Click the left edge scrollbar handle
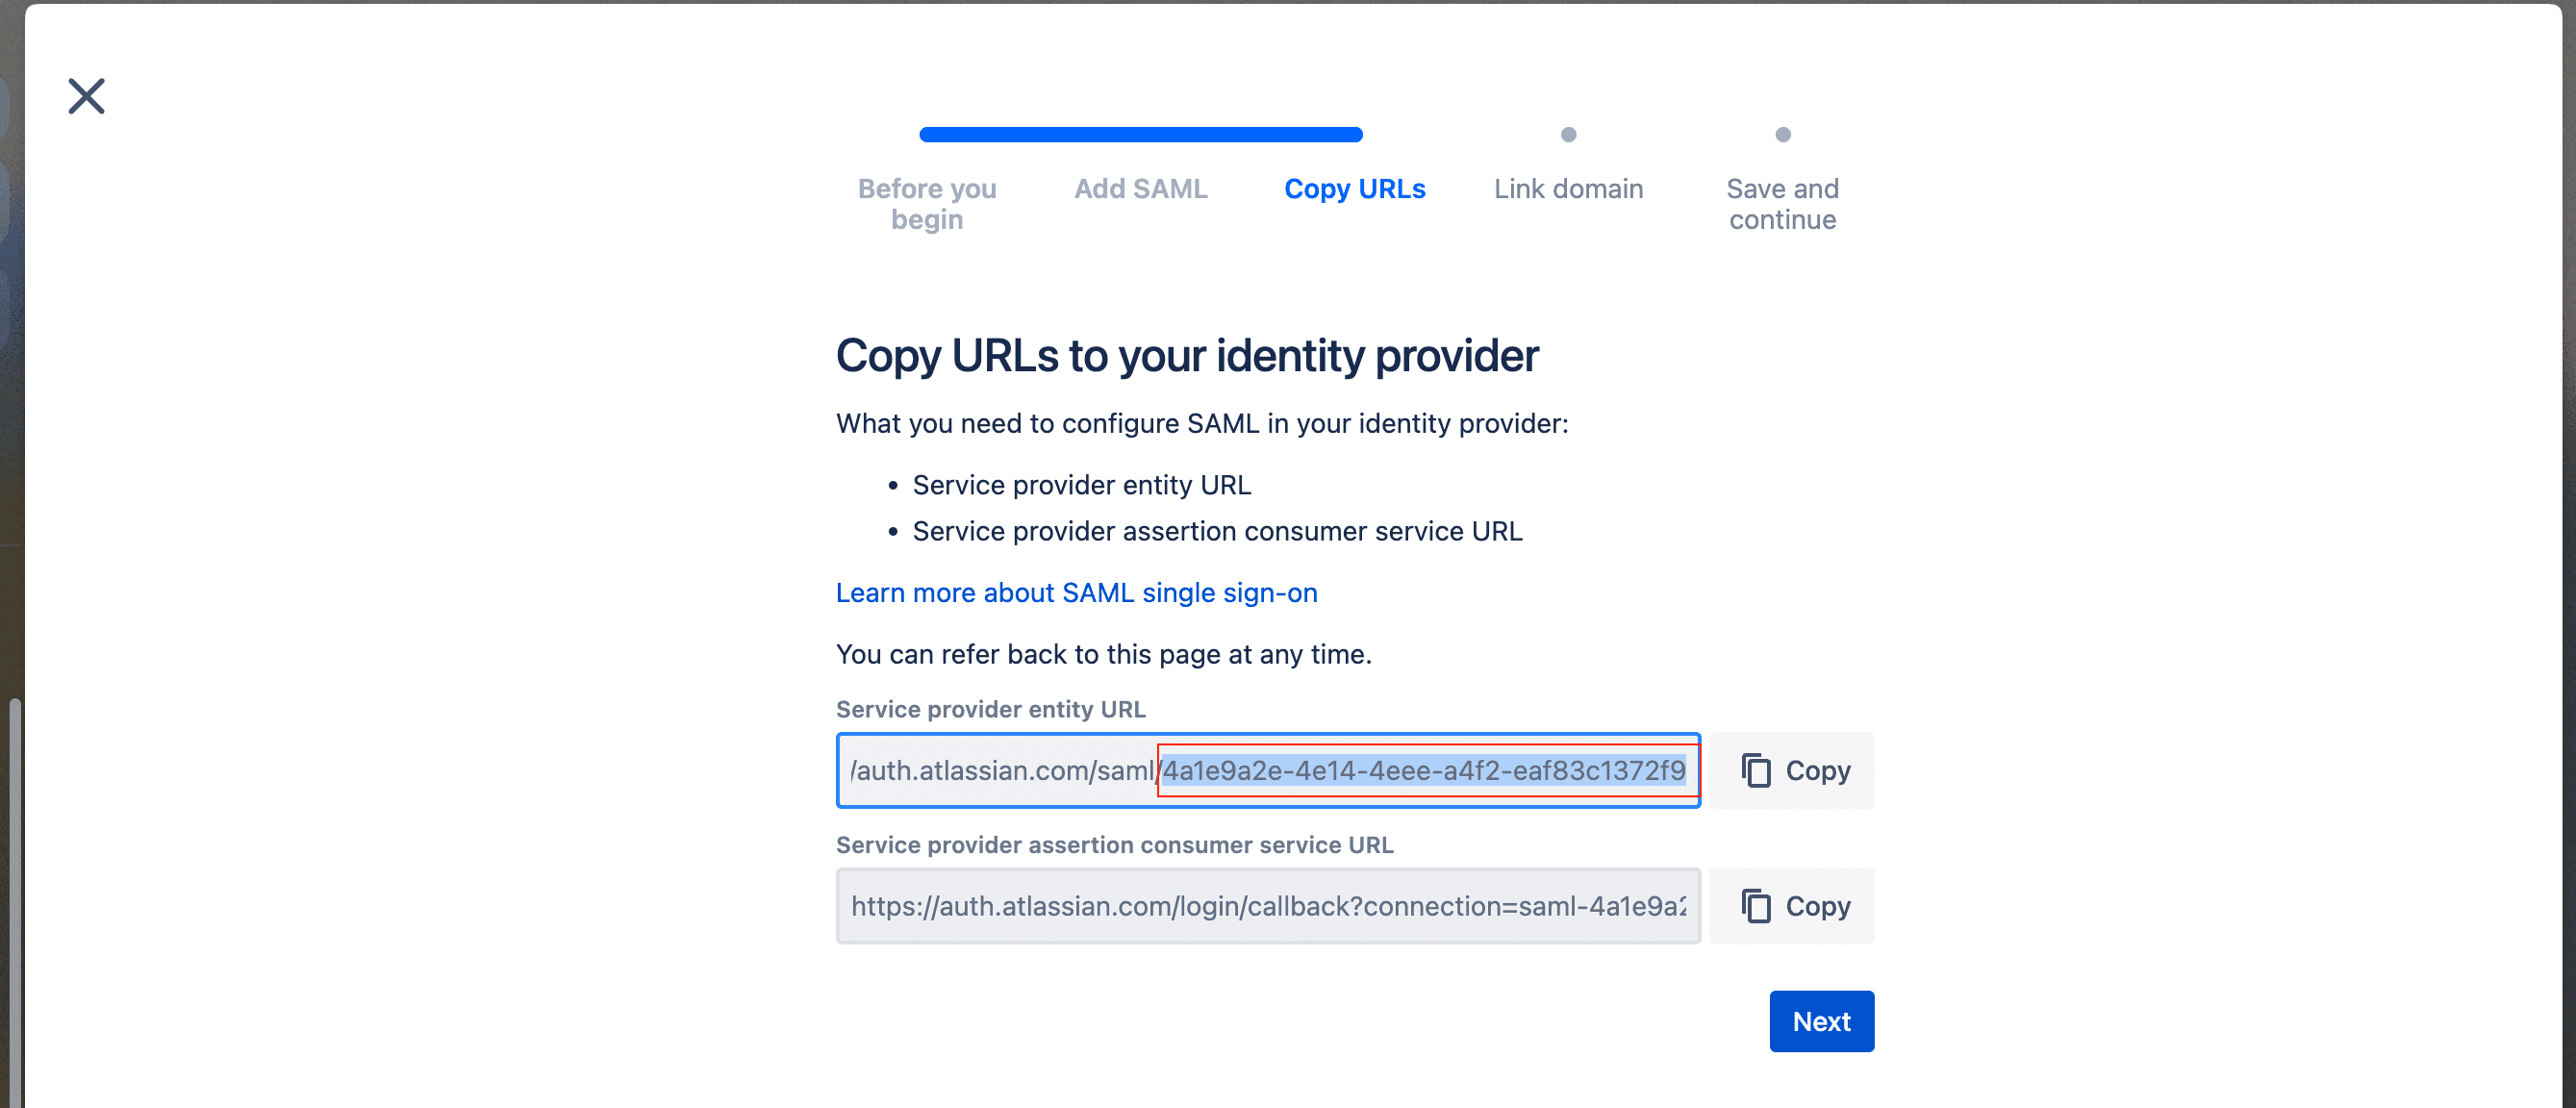The width and height of the screenshot is (2576, 1108). [14, 900]
